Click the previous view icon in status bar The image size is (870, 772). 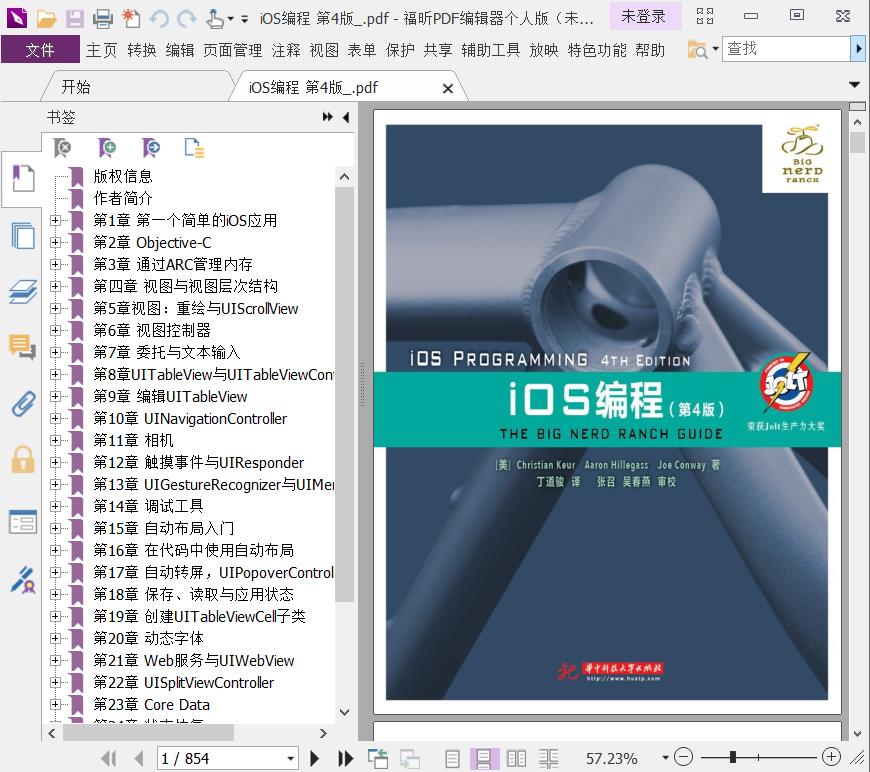click(378, 758)
